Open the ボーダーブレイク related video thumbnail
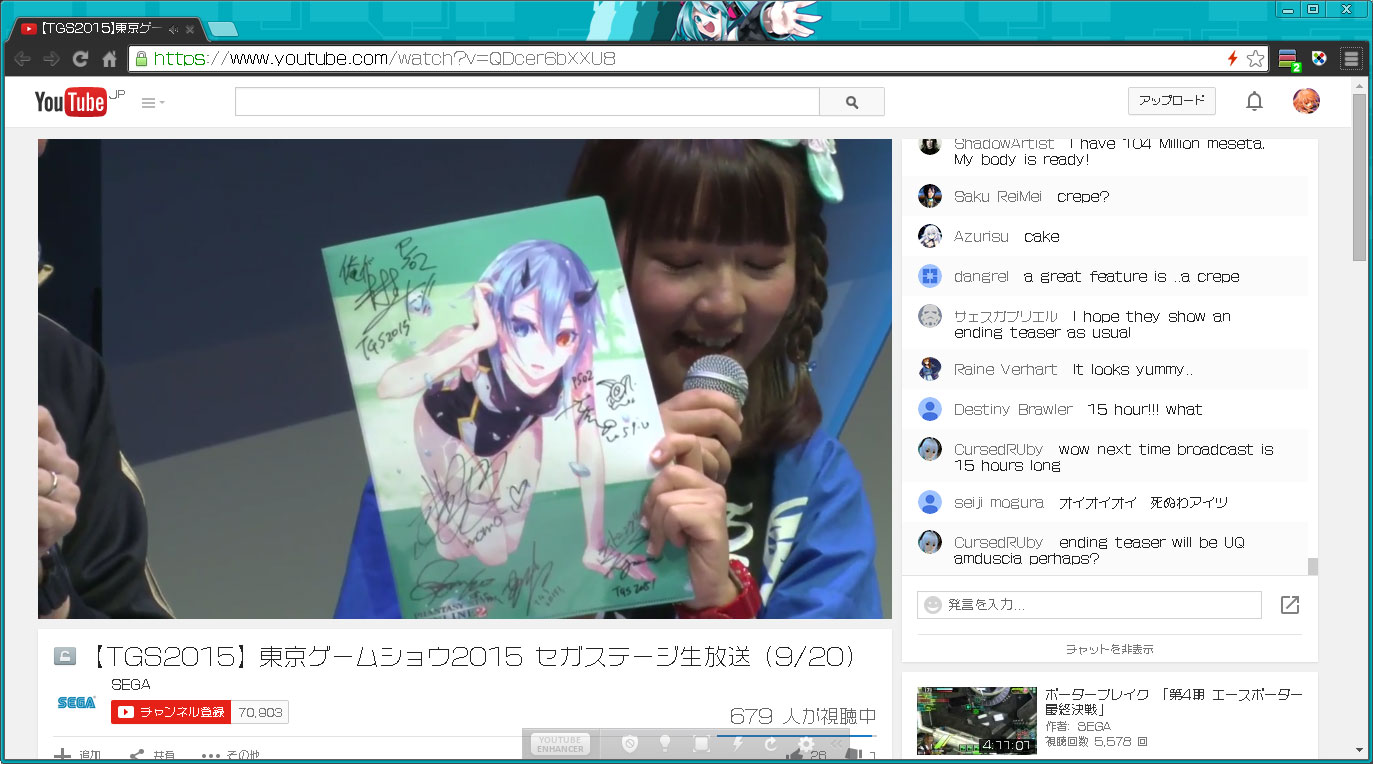This screenshot has height=764, width=1373. point(977,720)
